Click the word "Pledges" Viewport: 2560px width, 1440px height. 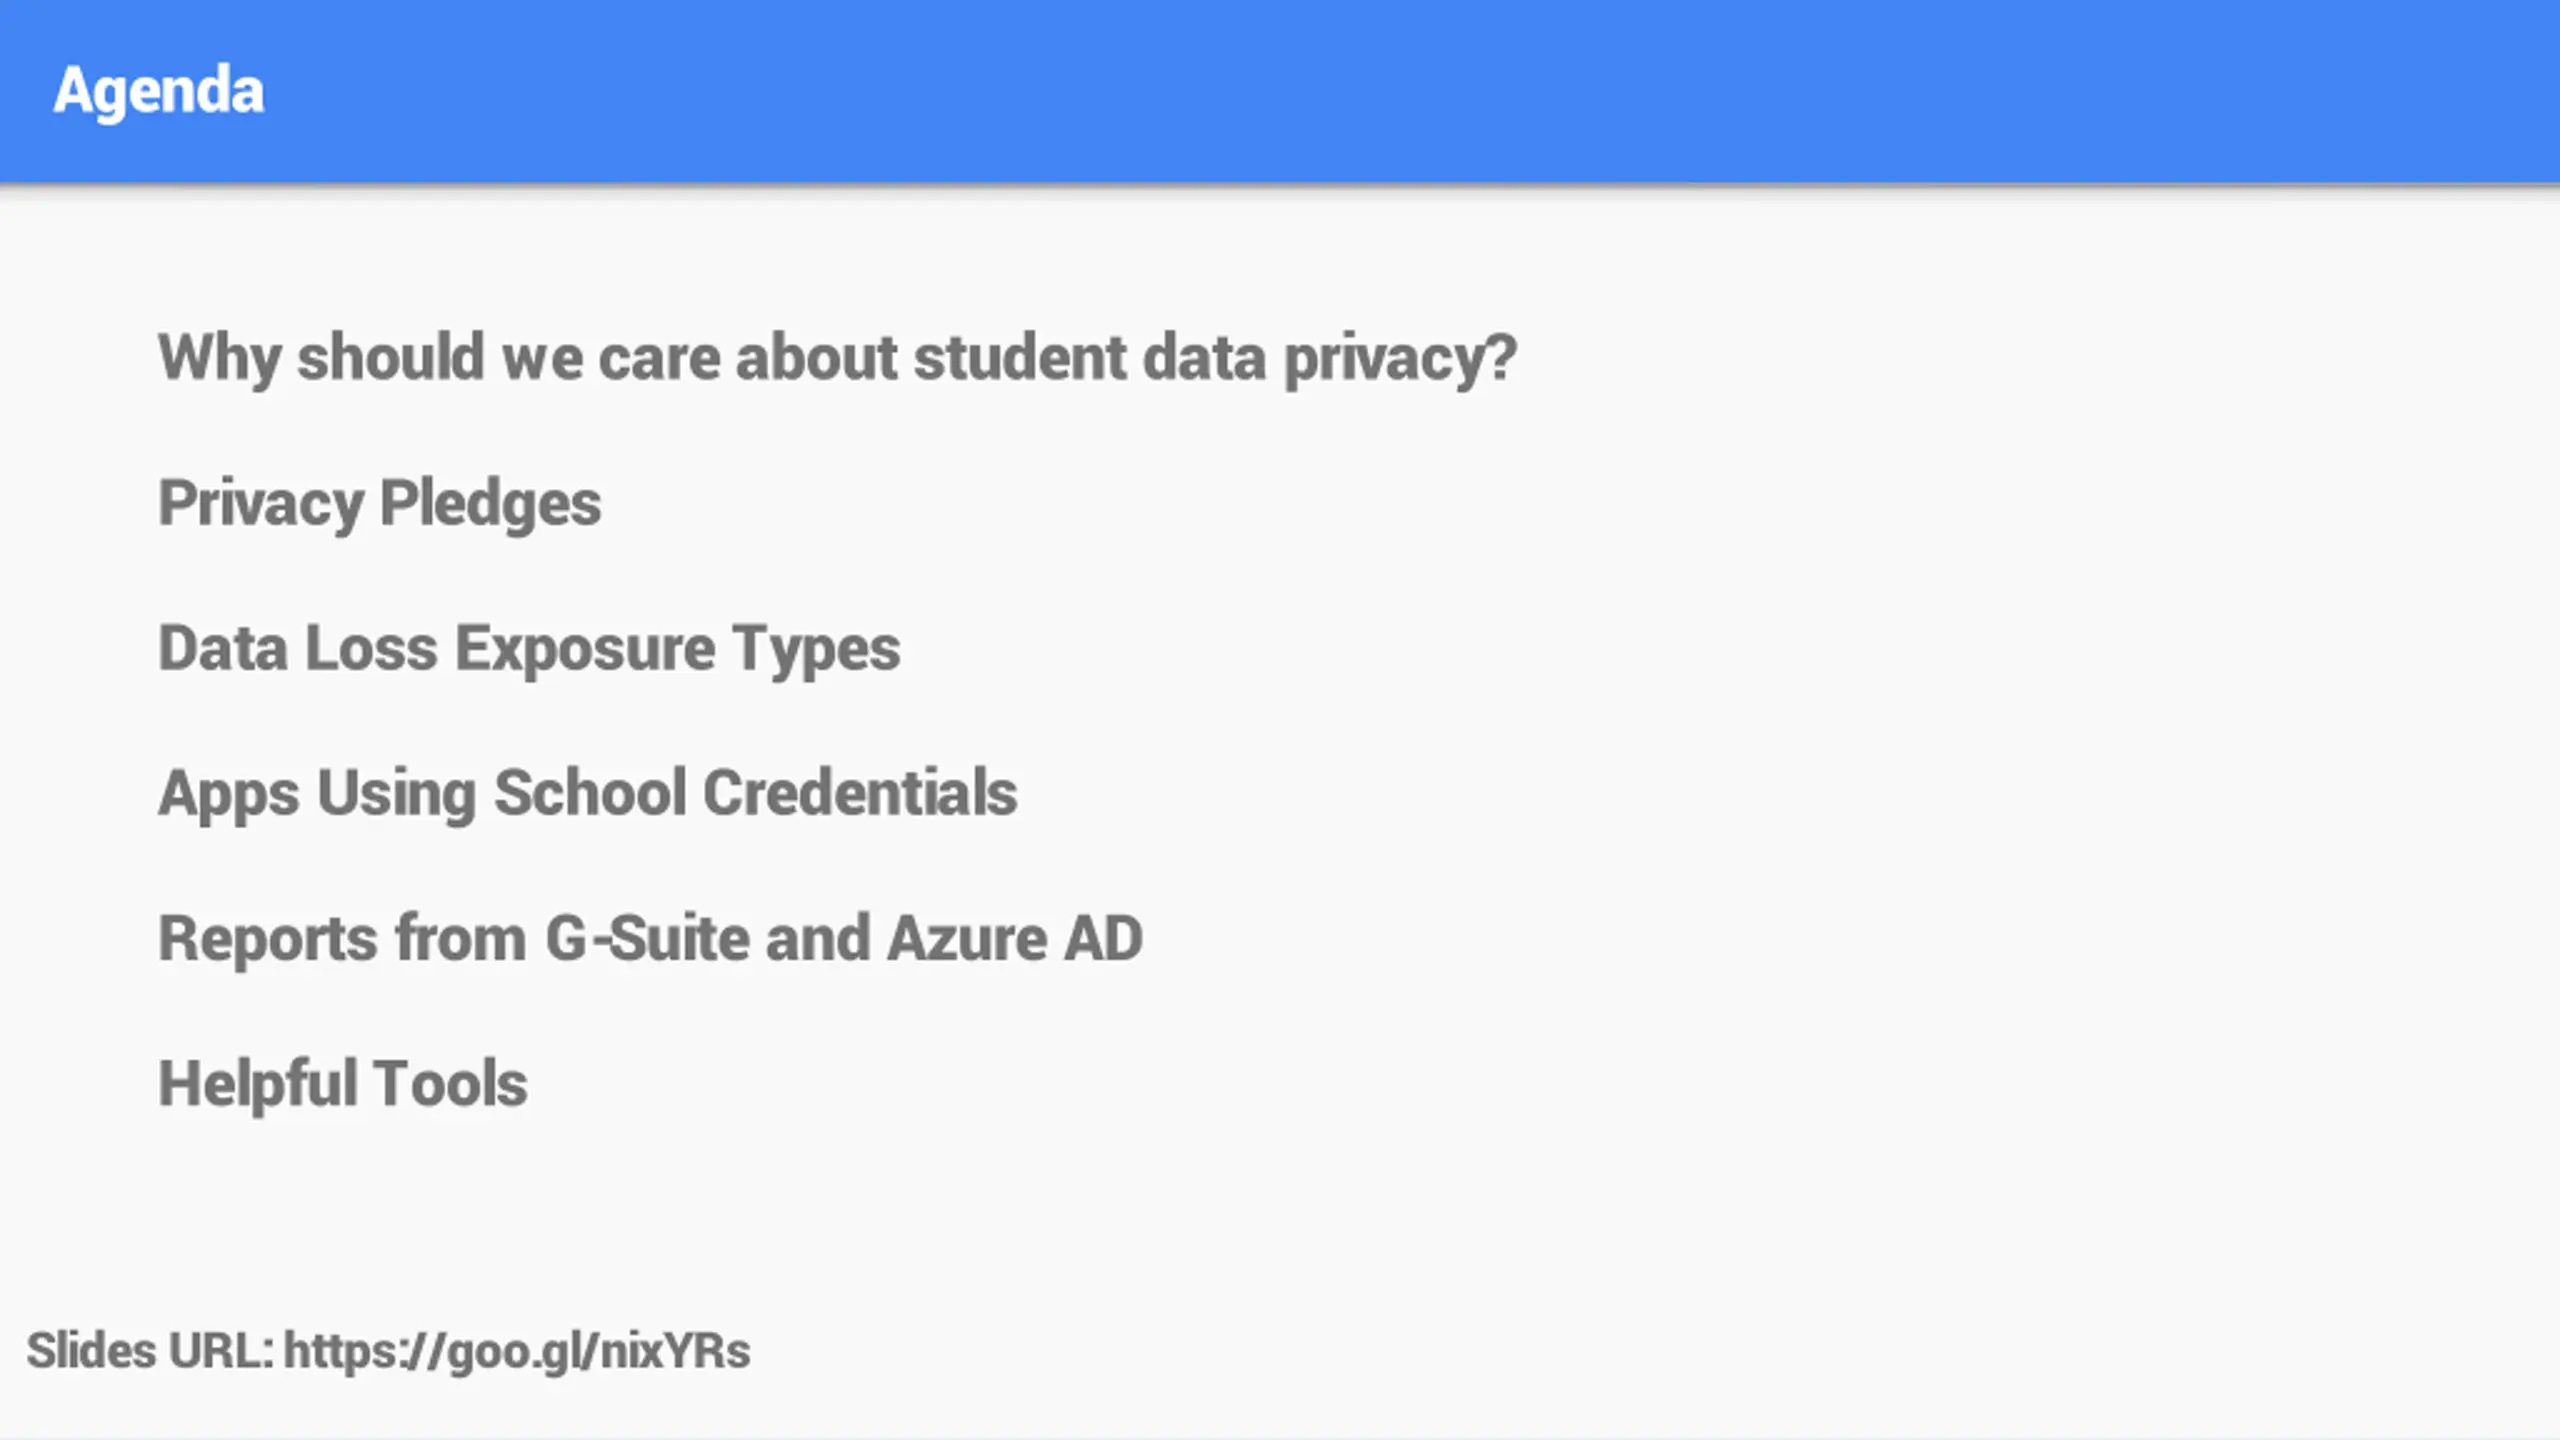(491, 504)
